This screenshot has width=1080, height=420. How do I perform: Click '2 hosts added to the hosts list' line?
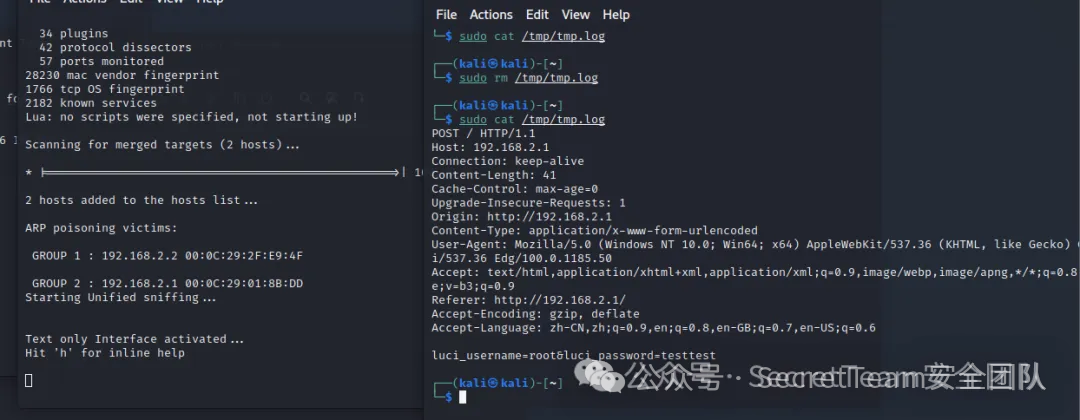point(141,200)
